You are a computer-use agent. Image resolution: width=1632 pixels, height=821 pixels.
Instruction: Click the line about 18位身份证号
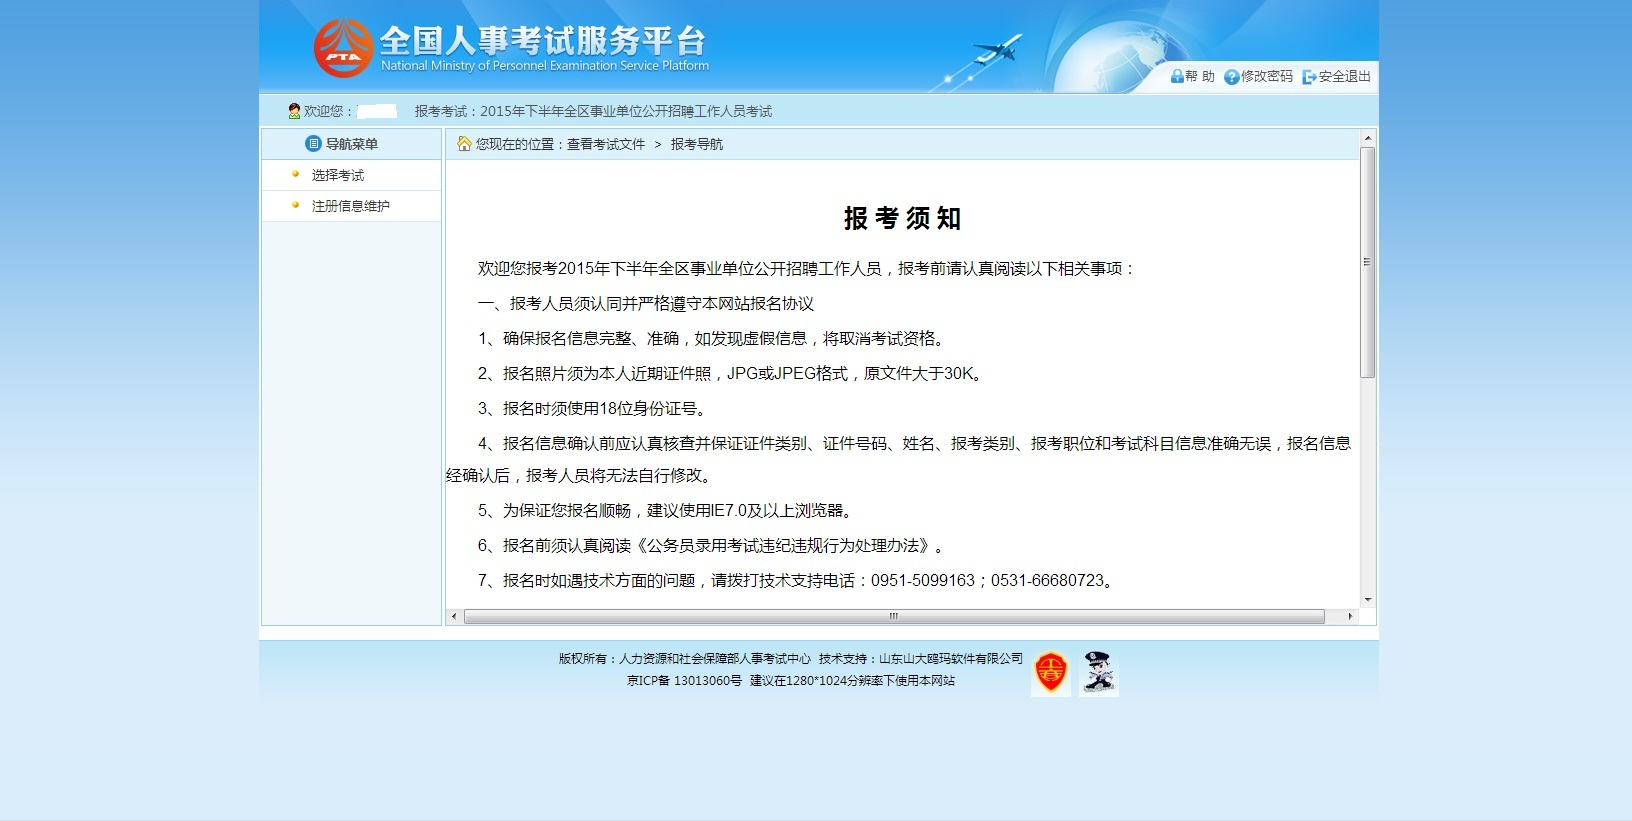594,408
